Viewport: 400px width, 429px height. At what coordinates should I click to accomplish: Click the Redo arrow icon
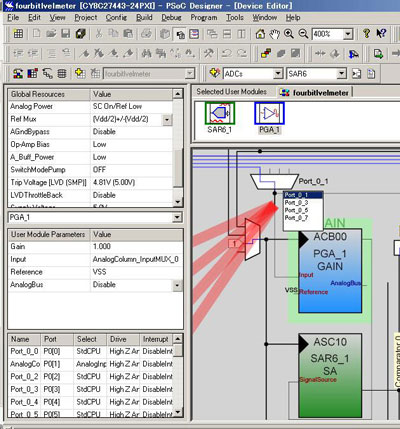pyautogui.click(x=242, y=53)
